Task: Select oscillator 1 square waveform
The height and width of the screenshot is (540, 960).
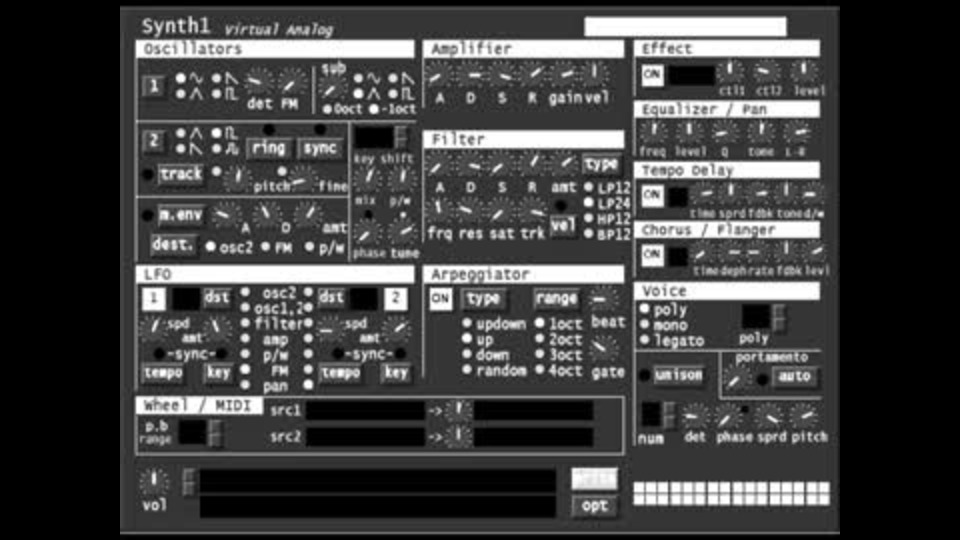Action: (x=217, y=94)
